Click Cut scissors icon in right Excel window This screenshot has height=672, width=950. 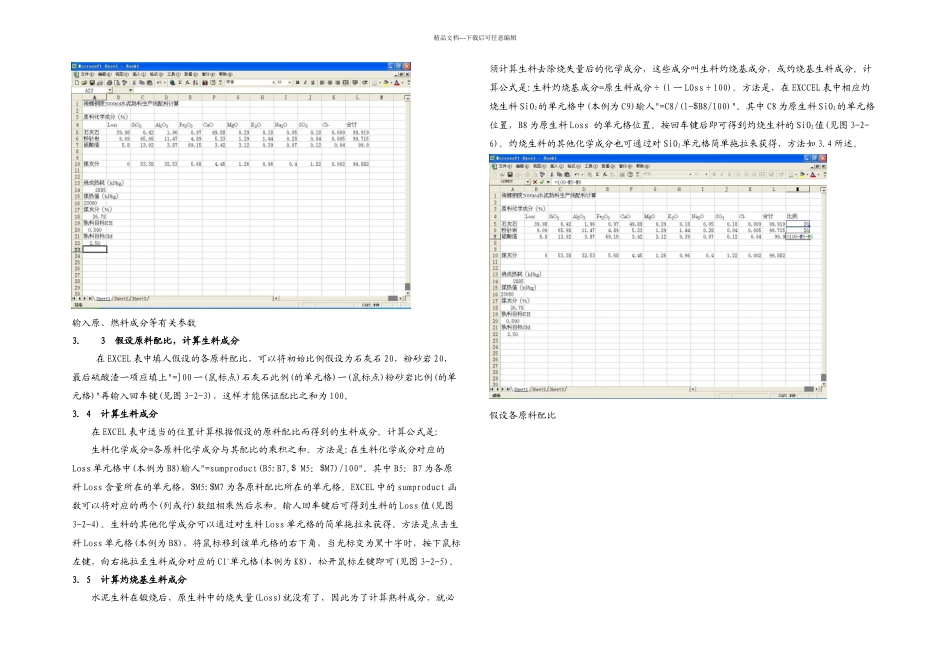tap(552, 175)
